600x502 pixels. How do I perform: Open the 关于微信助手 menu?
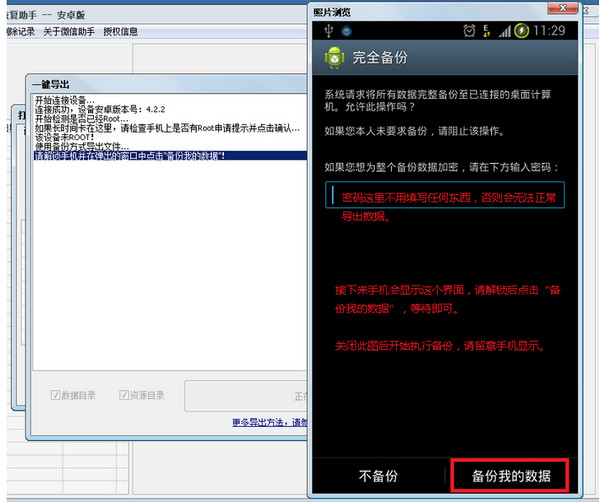click(x=69, y=32)
